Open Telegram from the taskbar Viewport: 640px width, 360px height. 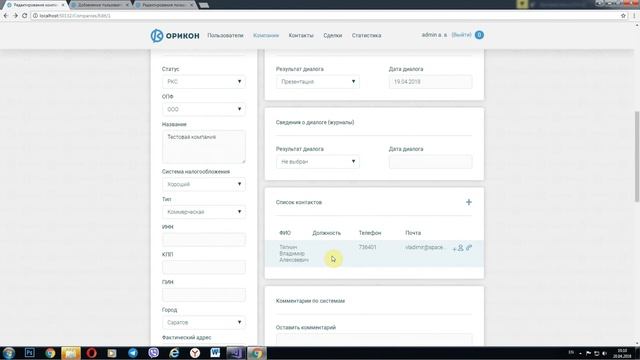(133, 353)
